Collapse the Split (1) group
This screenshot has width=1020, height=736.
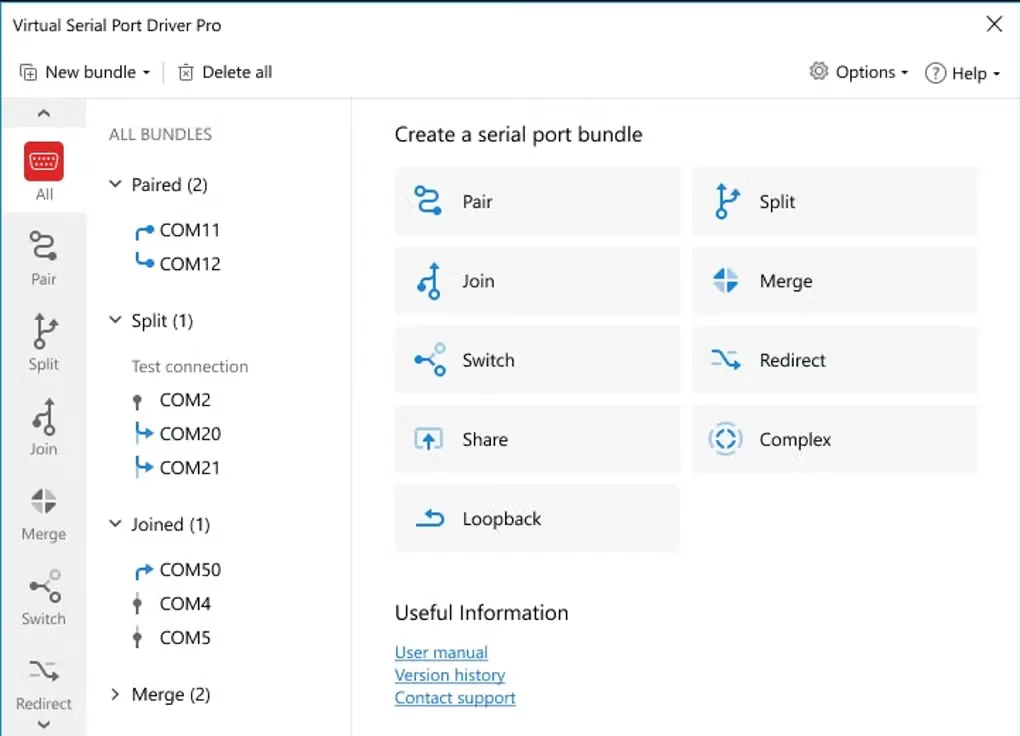click(x=115, y=320)
